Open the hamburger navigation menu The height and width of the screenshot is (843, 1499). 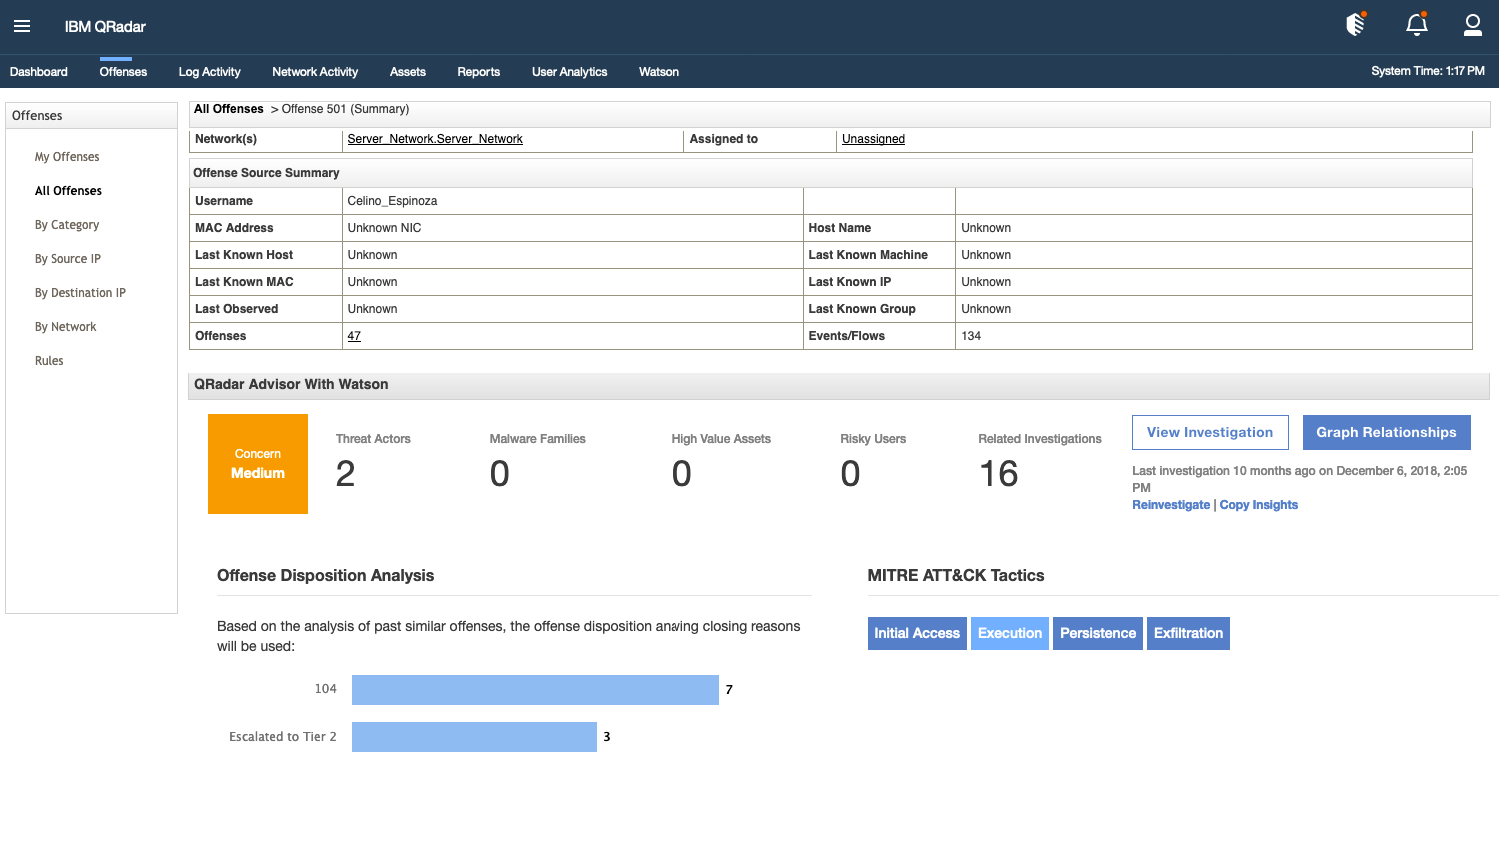[22, 26]
